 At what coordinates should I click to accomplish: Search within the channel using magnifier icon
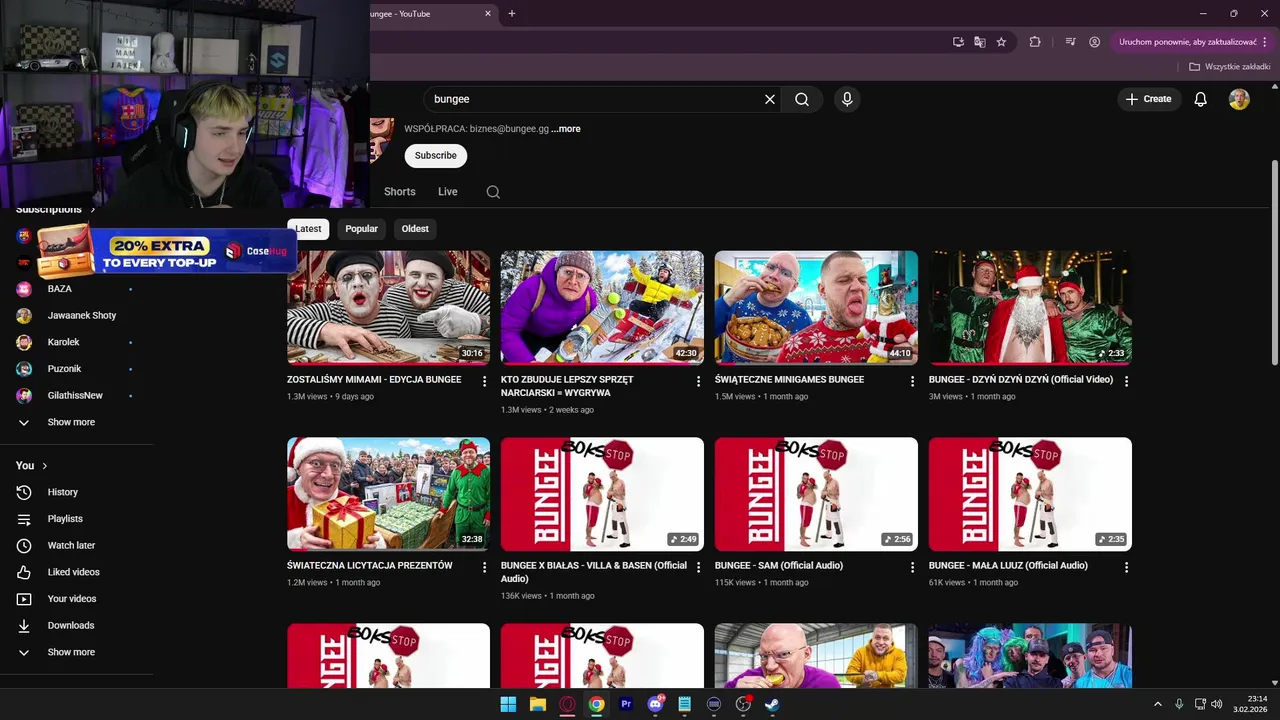click(493, 192)
